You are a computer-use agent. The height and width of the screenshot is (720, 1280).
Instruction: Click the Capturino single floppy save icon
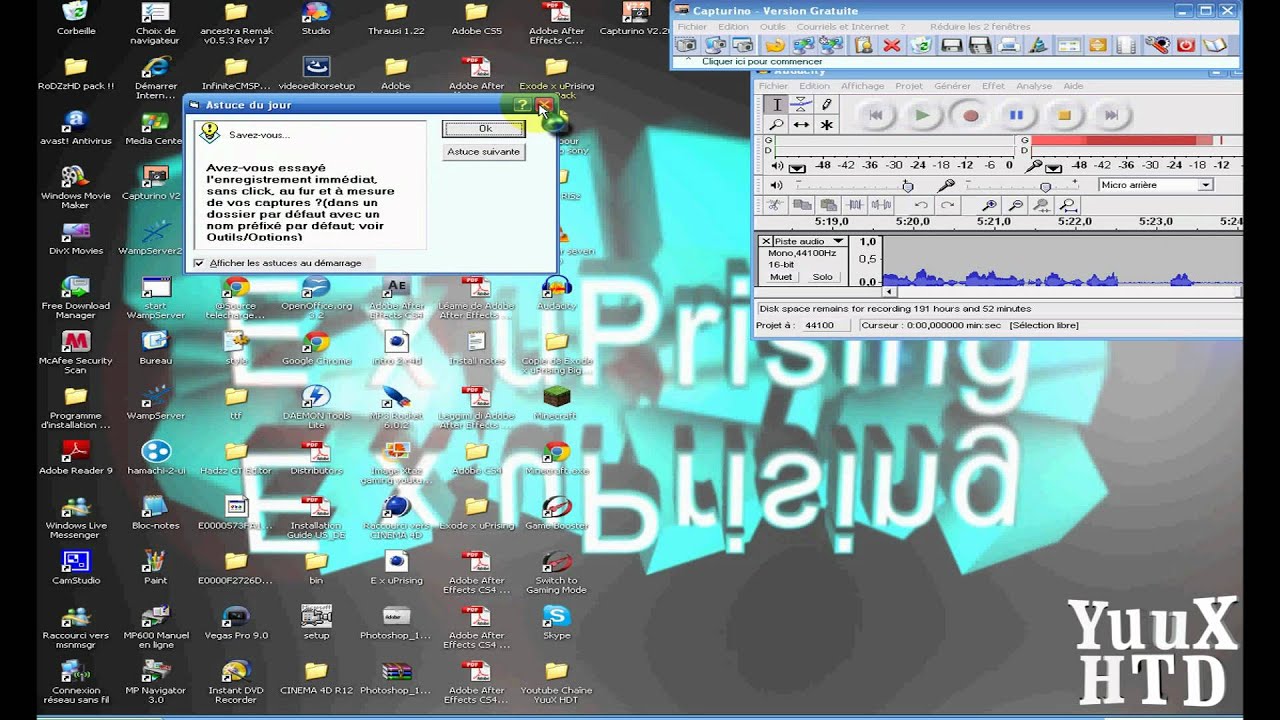click(951, 45)
